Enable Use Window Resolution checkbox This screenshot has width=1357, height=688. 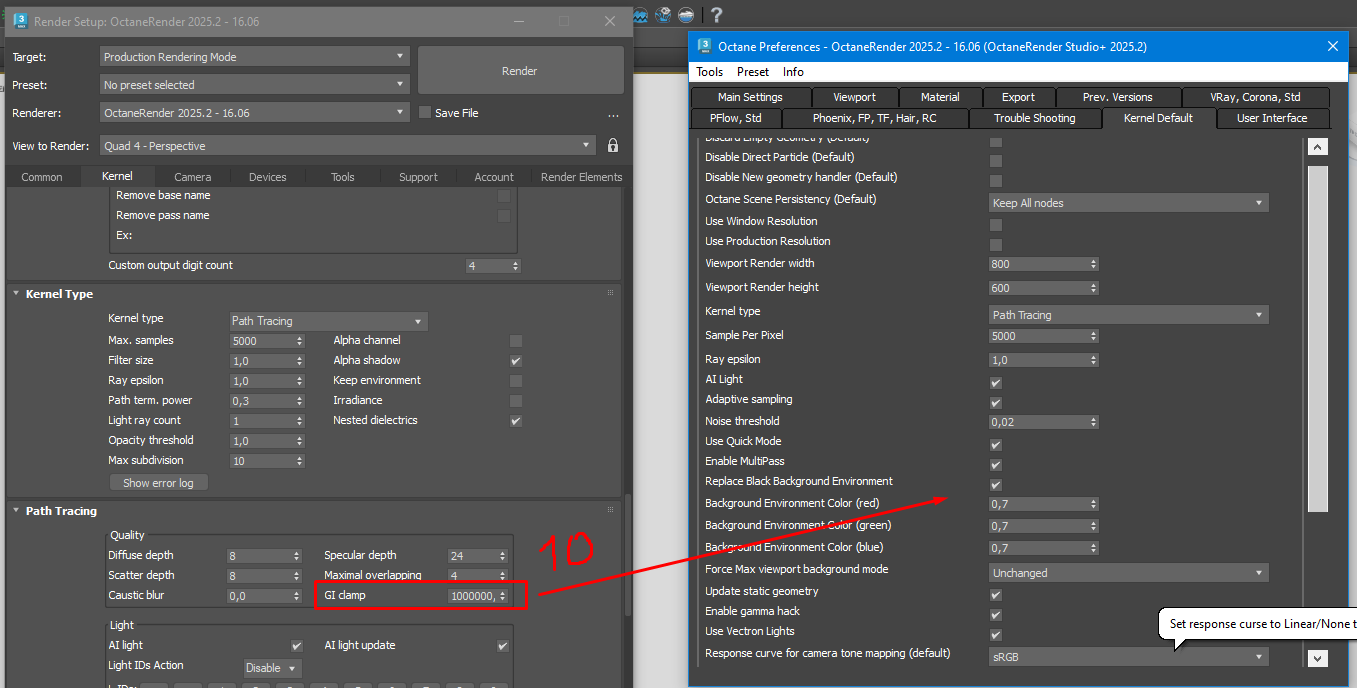click(996, 225)
